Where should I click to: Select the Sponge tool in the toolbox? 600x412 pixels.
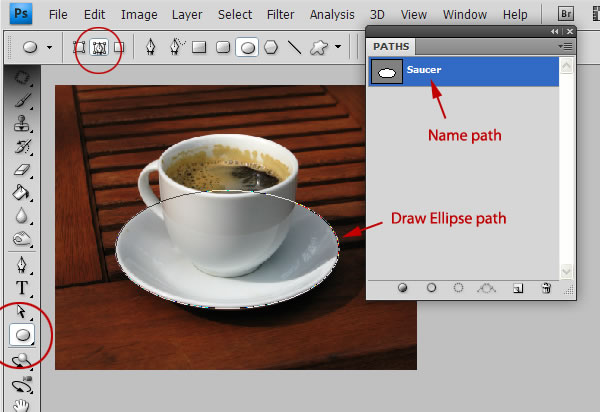[x=22, y=239]
